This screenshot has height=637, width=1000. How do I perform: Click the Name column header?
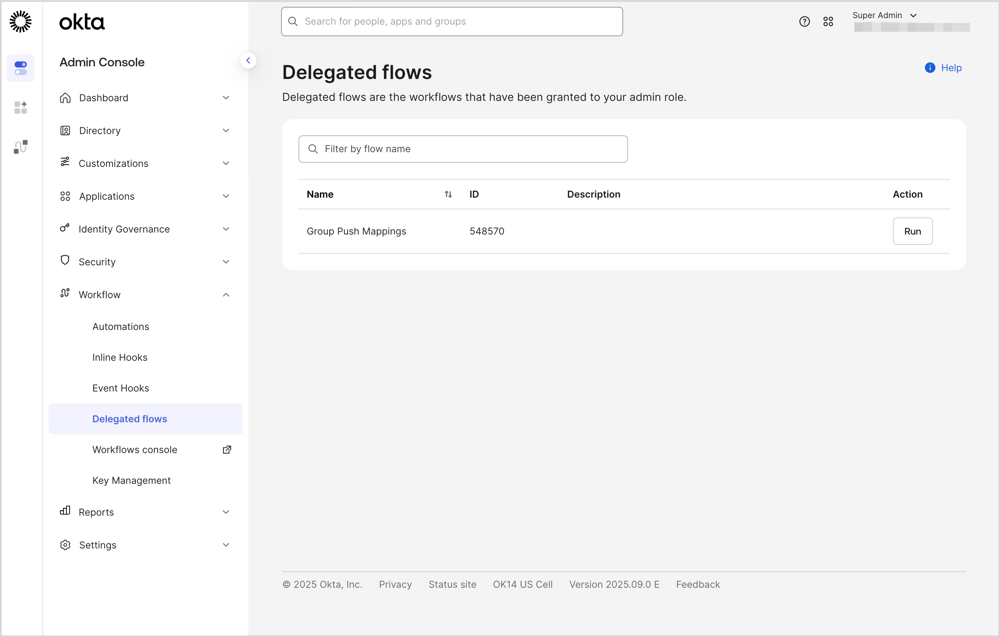click(320, 194)
